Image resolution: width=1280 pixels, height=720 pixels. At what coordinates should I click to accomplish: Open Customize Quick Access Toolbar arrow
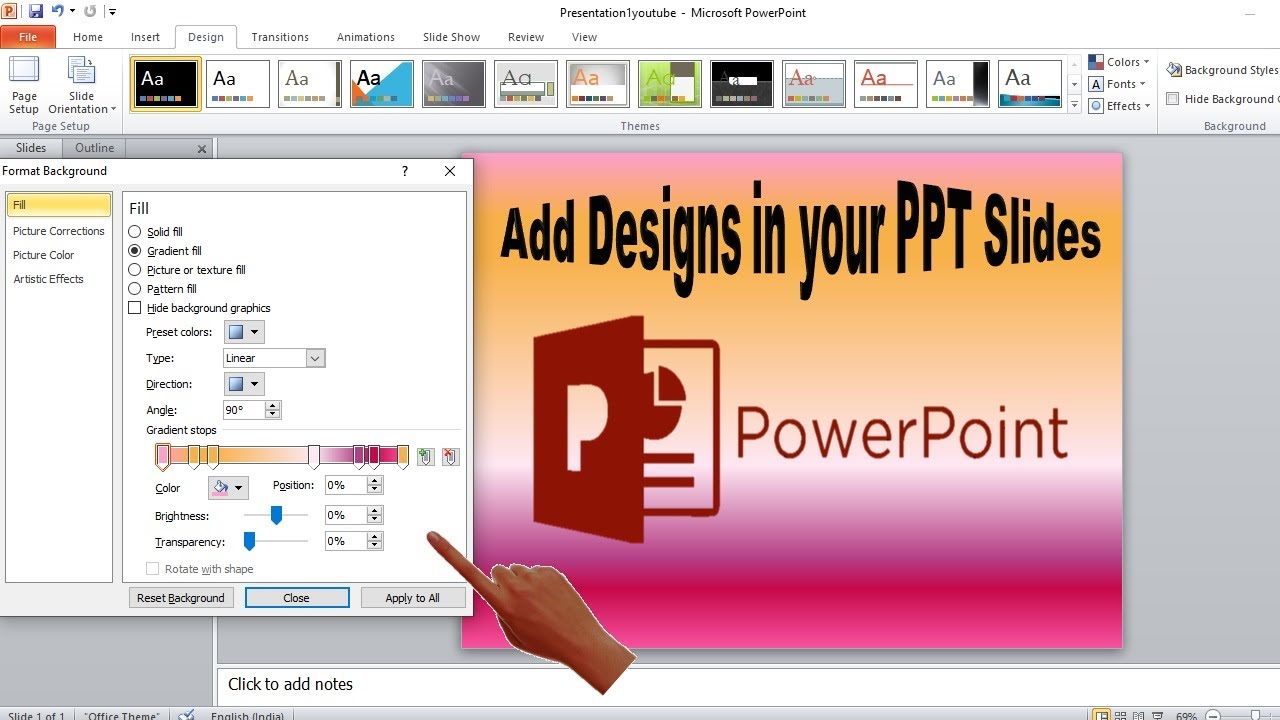pyautogui.click(x=112, y=12)
